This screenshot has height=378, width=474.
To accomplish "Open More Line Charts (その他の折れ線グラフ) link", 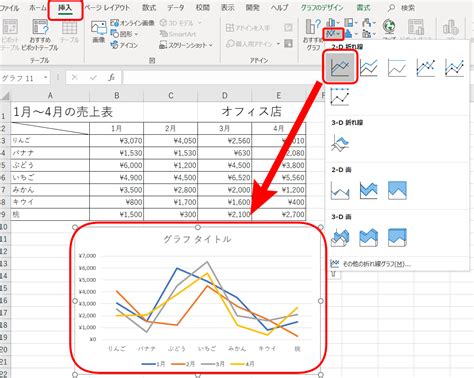I will 371,264.
